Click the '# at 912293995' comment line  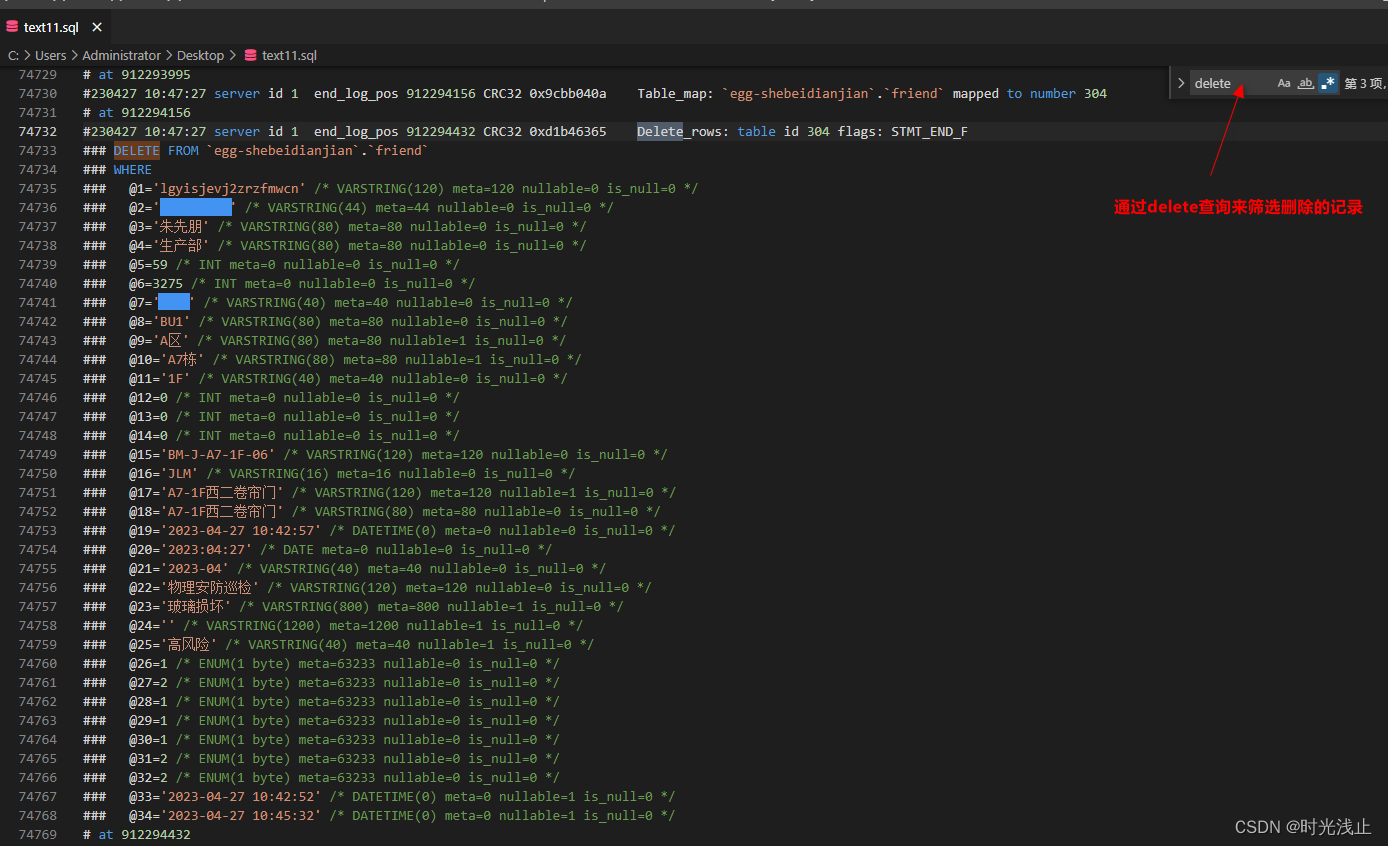tap(137, 75)
